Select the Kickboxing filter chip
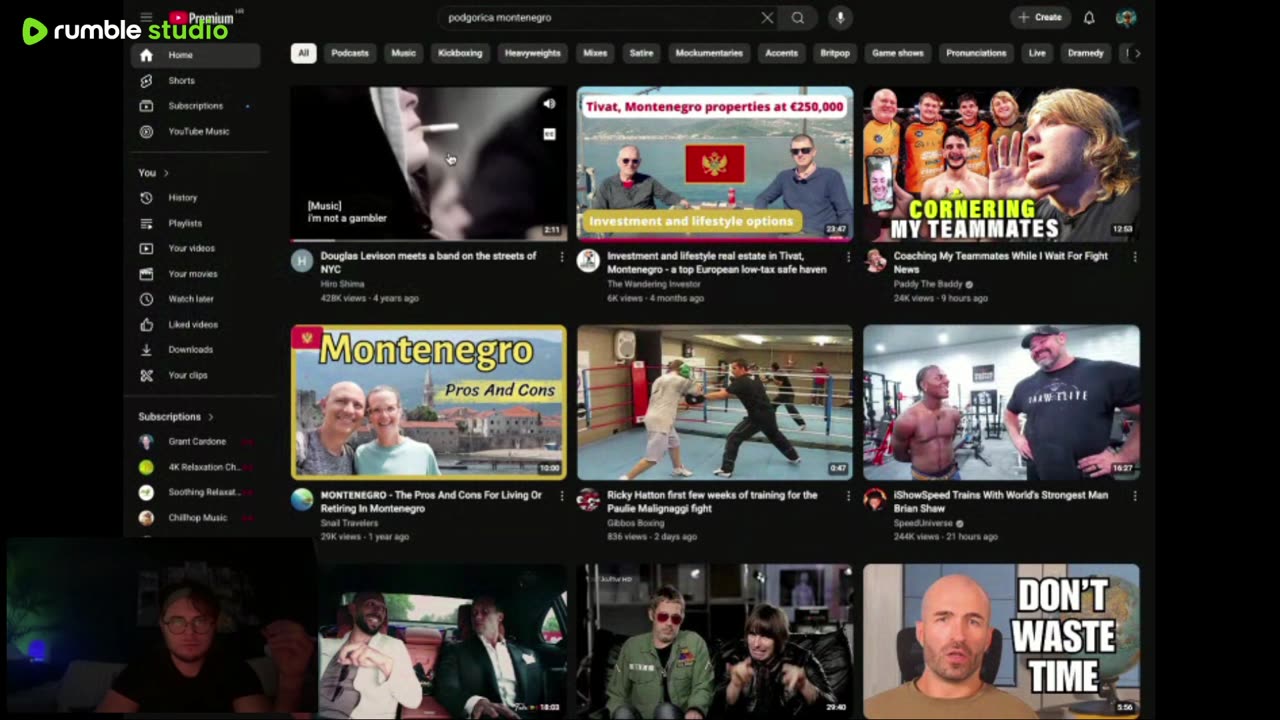Screen dimensions: 1280x720 pos(460,53)
